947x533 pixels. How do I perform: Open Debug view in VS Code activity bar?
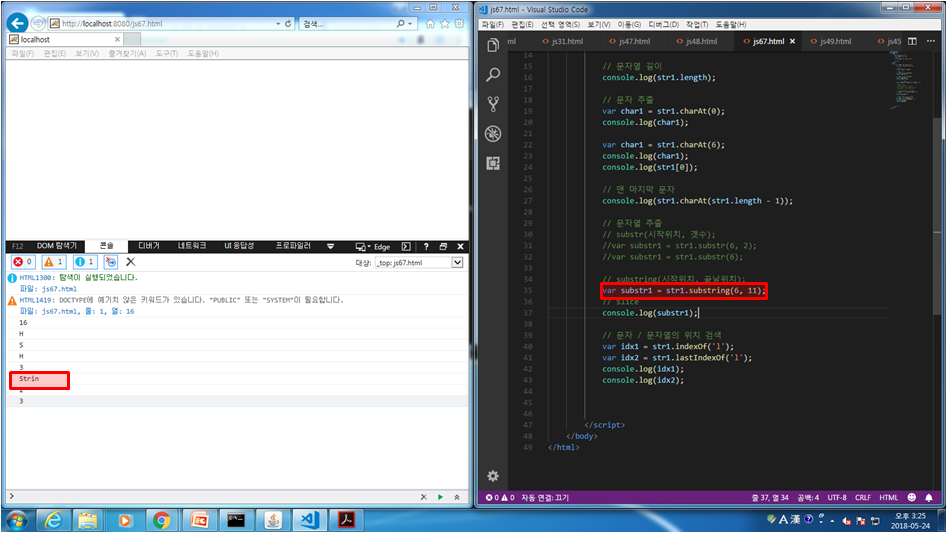click(x=493, y=133)
